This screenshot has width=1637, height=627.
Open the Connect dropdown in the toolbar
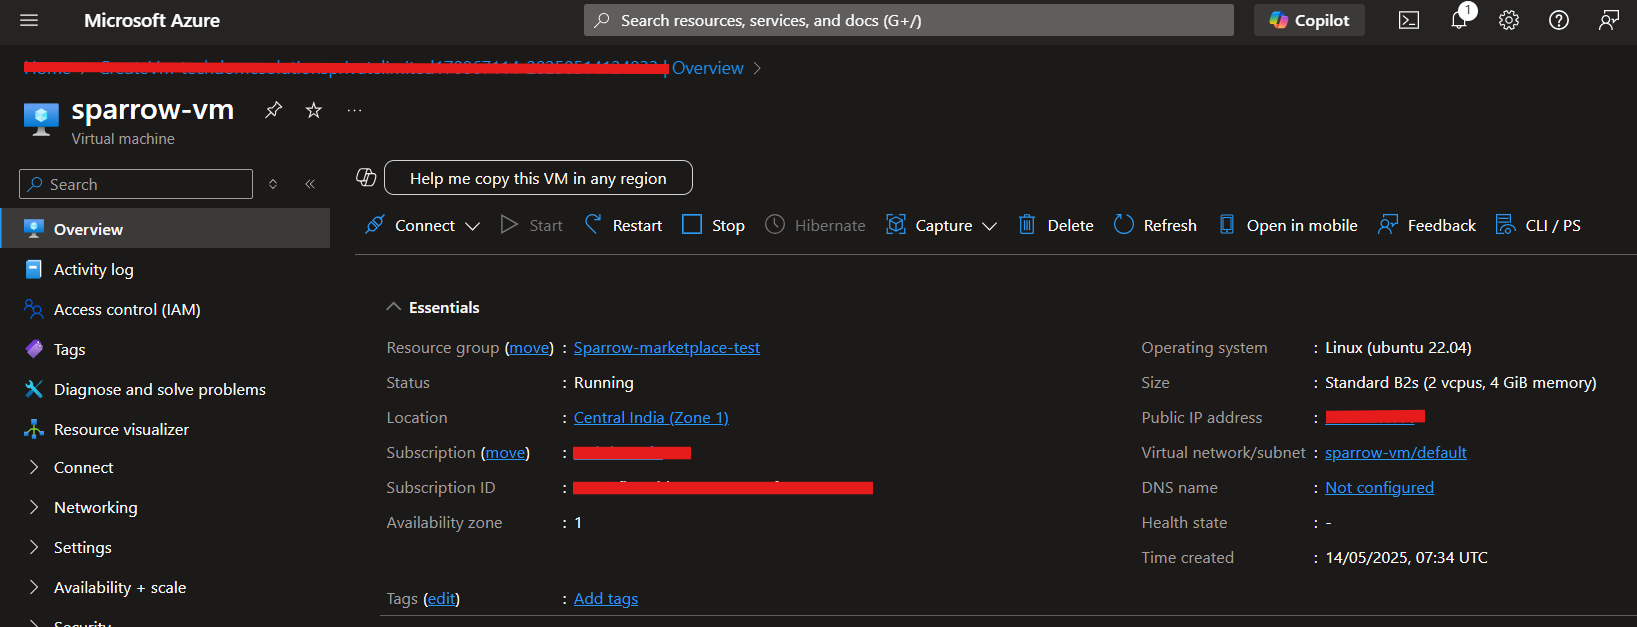(x=423, y=225)
